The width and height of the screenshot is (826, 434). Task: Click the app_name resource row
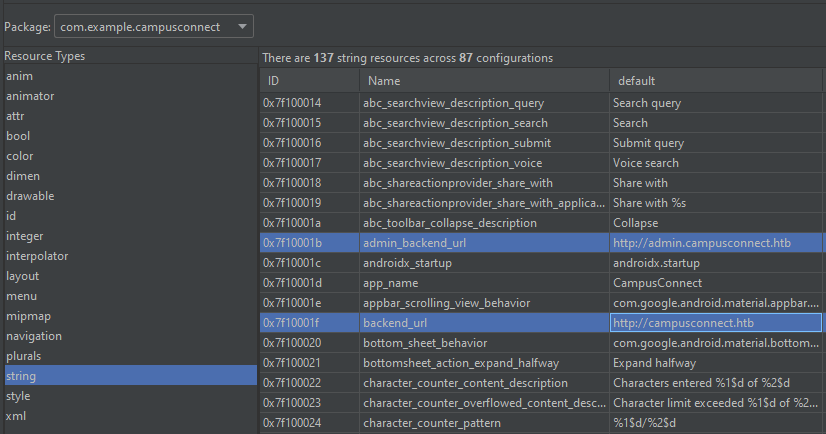tap(397, 283)
